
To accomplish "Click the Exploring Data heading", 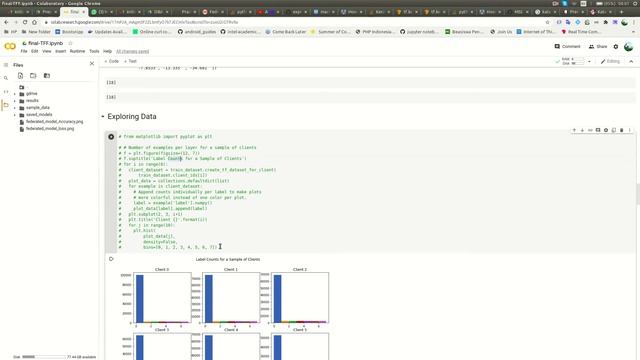I will 132,116.
